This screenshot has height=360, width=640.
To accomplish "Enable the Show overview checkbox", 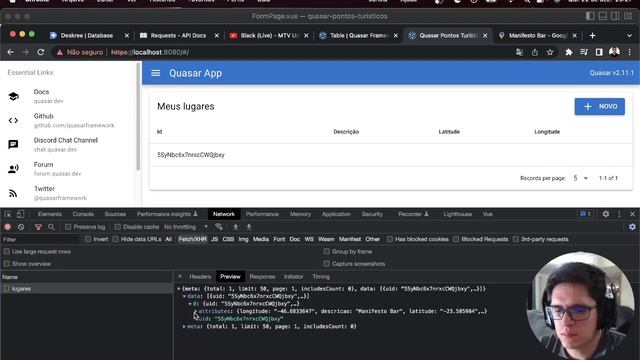I will pos(7,264).
